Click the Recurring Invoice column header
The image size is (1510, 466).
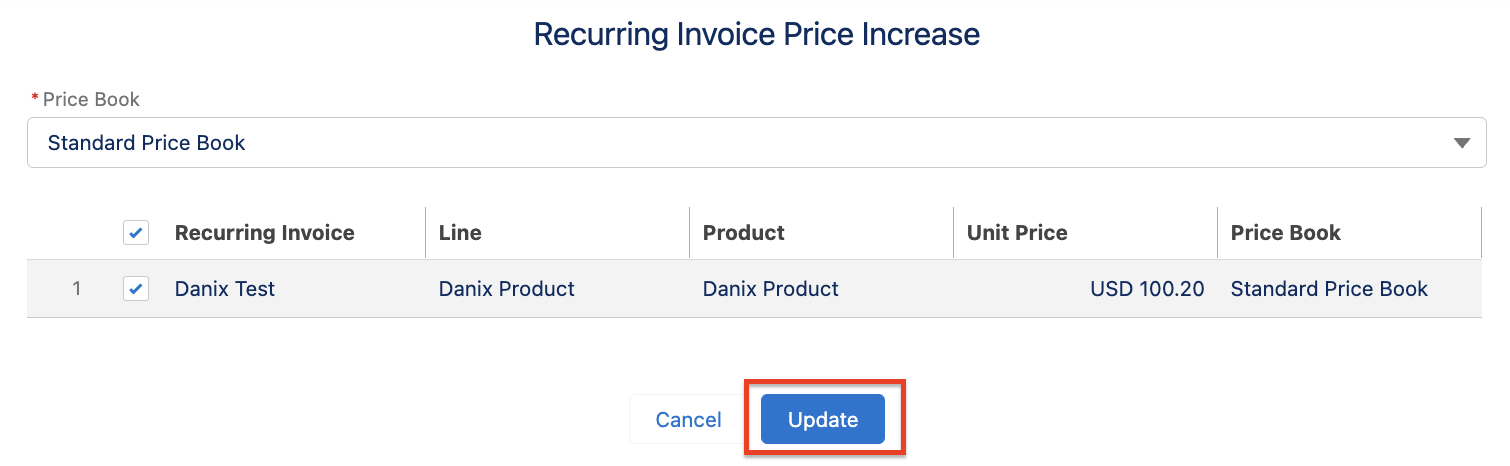(x=265, y=233)
